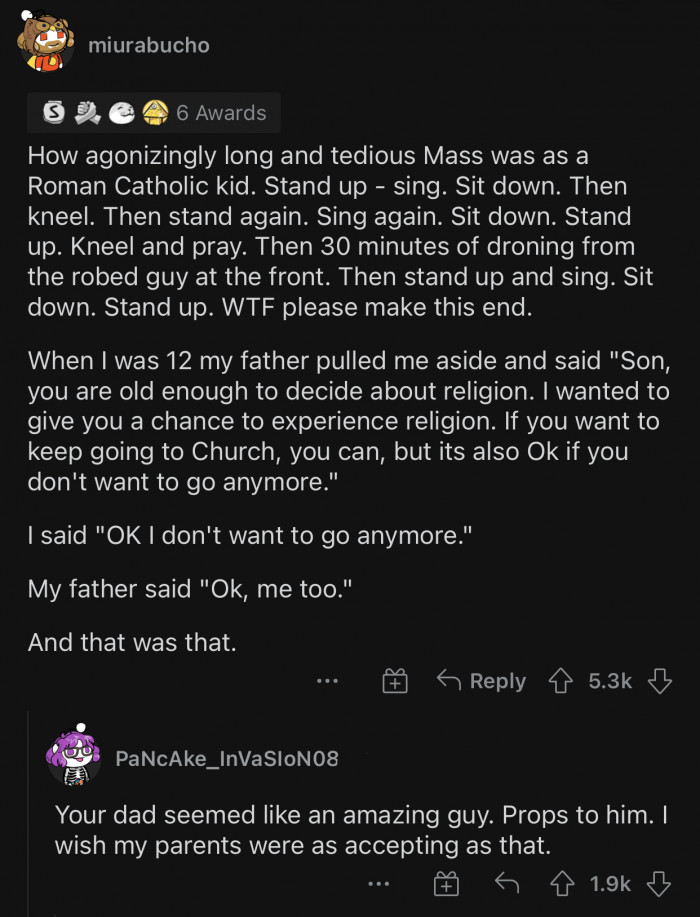Click the reply arrow on PaNcAke's comment
The width and height of the screenshot is (700, 917).
point(509,883)
